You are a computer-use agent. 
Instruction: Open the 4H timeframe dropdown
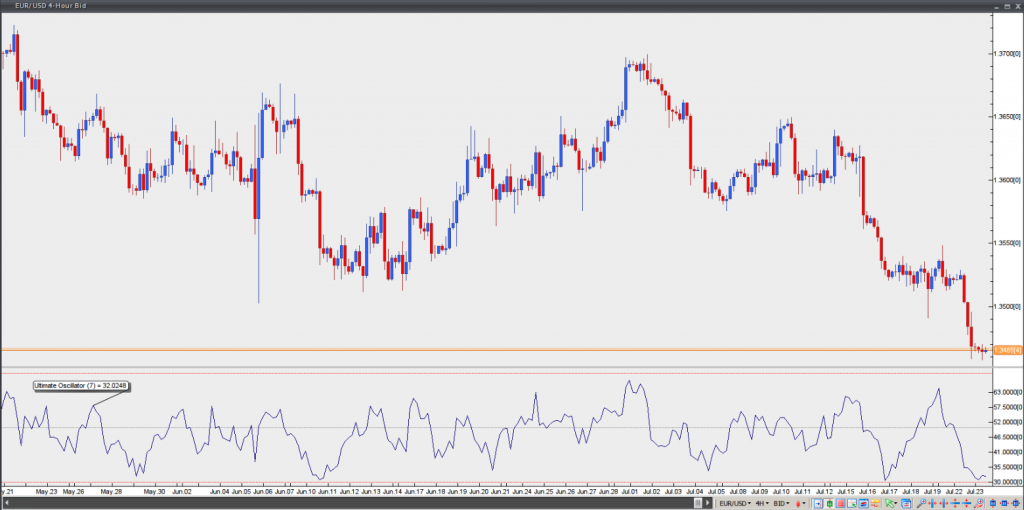[x=763, y=502]
